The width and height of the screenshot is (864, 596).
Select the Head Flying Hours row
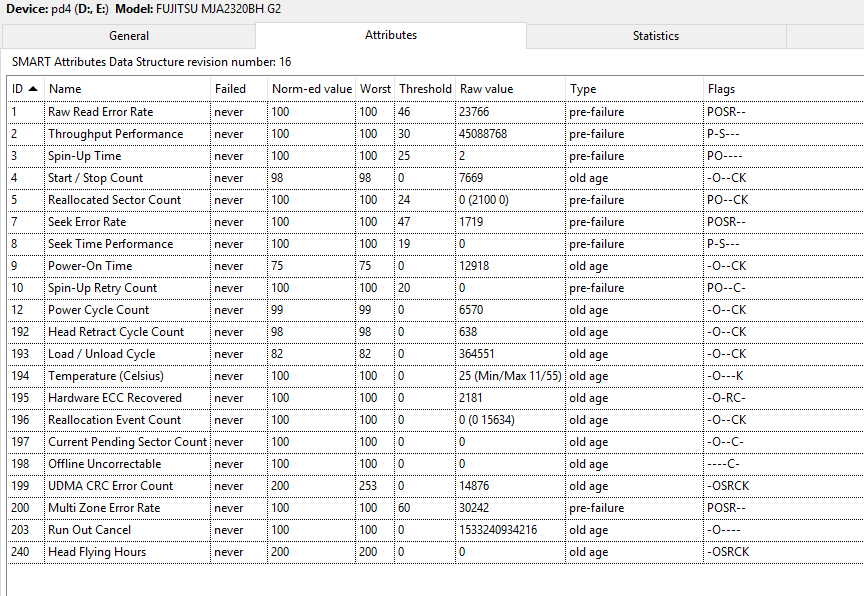(x=436, y=552)
